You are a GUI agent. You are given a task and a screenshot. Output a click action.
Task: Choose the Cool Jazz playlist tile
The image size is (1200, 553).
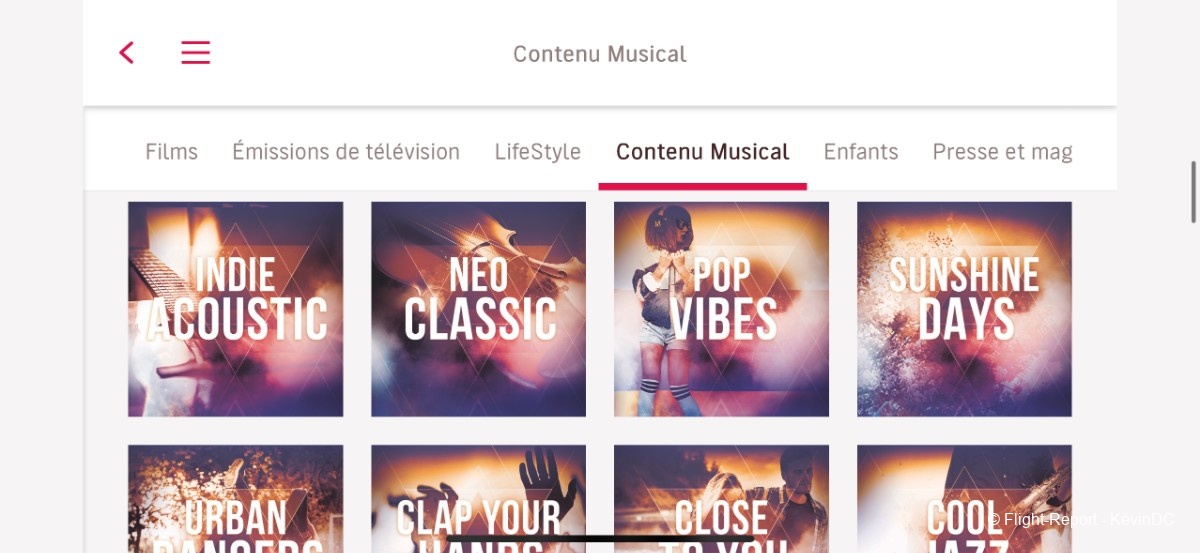pyautogui.click(x=965, y=499)
